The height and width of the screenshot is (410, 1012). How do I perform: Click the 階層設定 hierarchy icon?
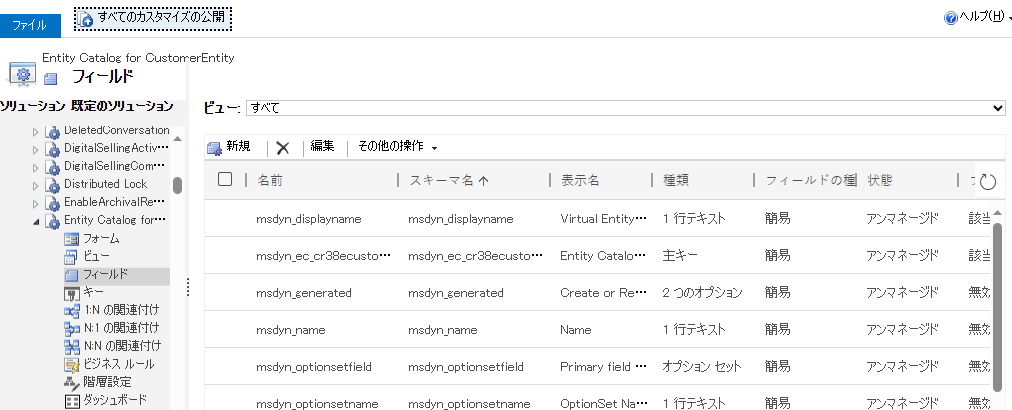71,383
